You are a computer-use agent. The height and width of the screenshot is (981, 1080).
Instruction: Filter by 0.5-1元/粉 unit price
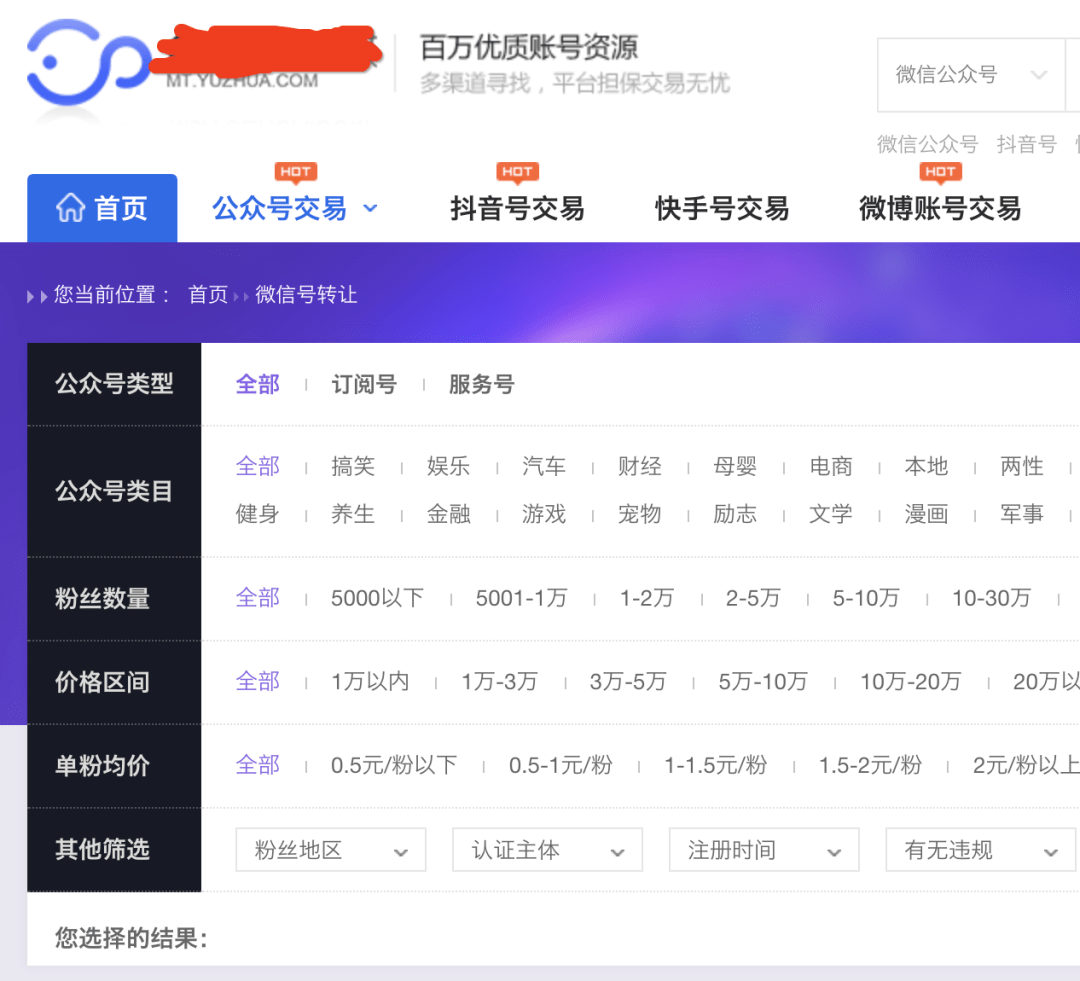coord(561,765)
